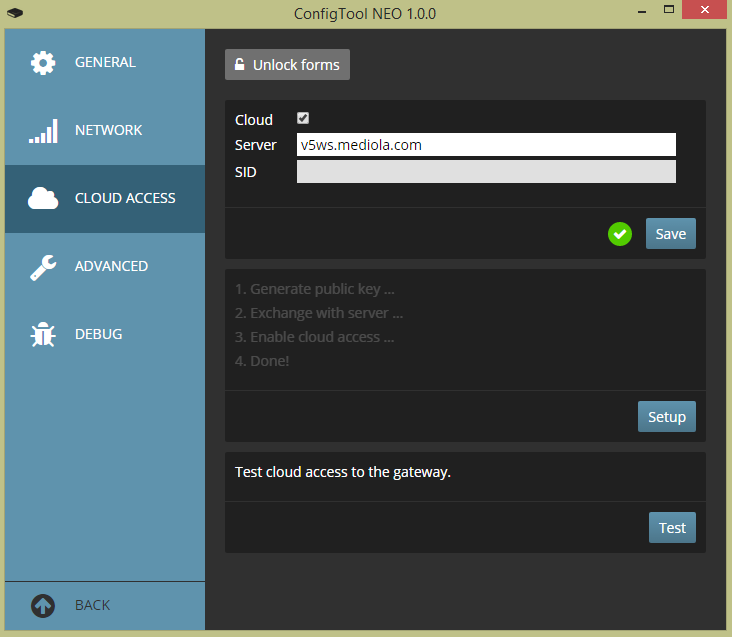
Task: Click the Server address input field
Action: click(486, 145)
